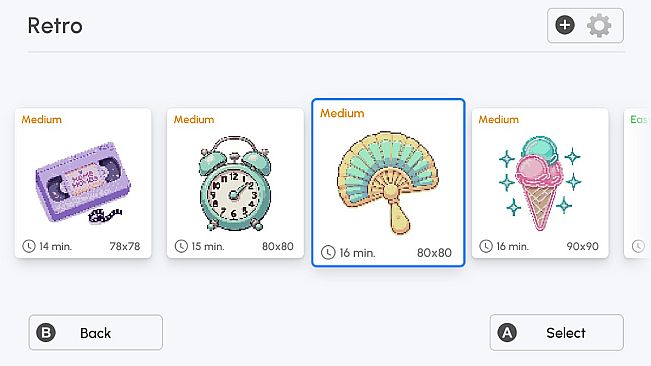Click the plus icon in top-right box

pyautogui.click(x=565, y=25)
